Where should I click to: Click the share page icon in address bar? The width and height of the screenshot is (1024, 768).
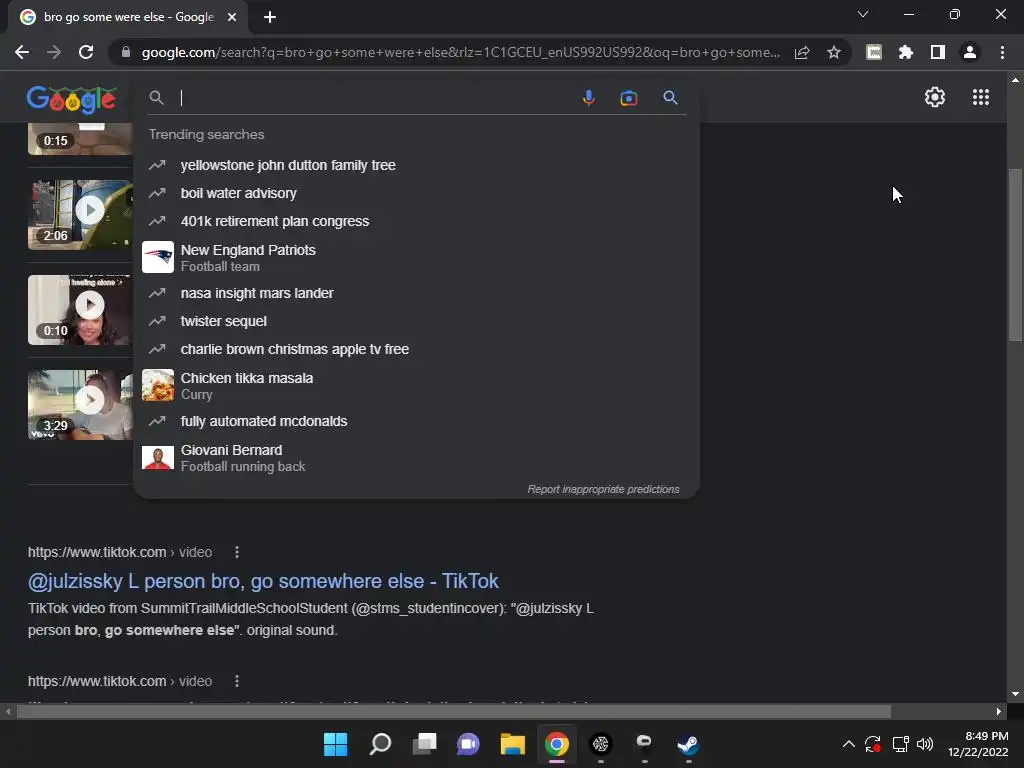[802, 52]
